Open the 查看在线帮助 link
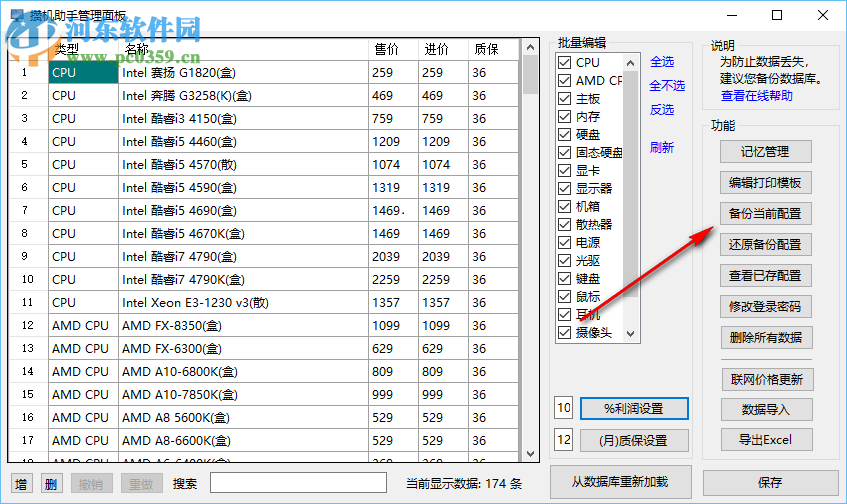Screen dimensions: 847x504 pos(756,96)
